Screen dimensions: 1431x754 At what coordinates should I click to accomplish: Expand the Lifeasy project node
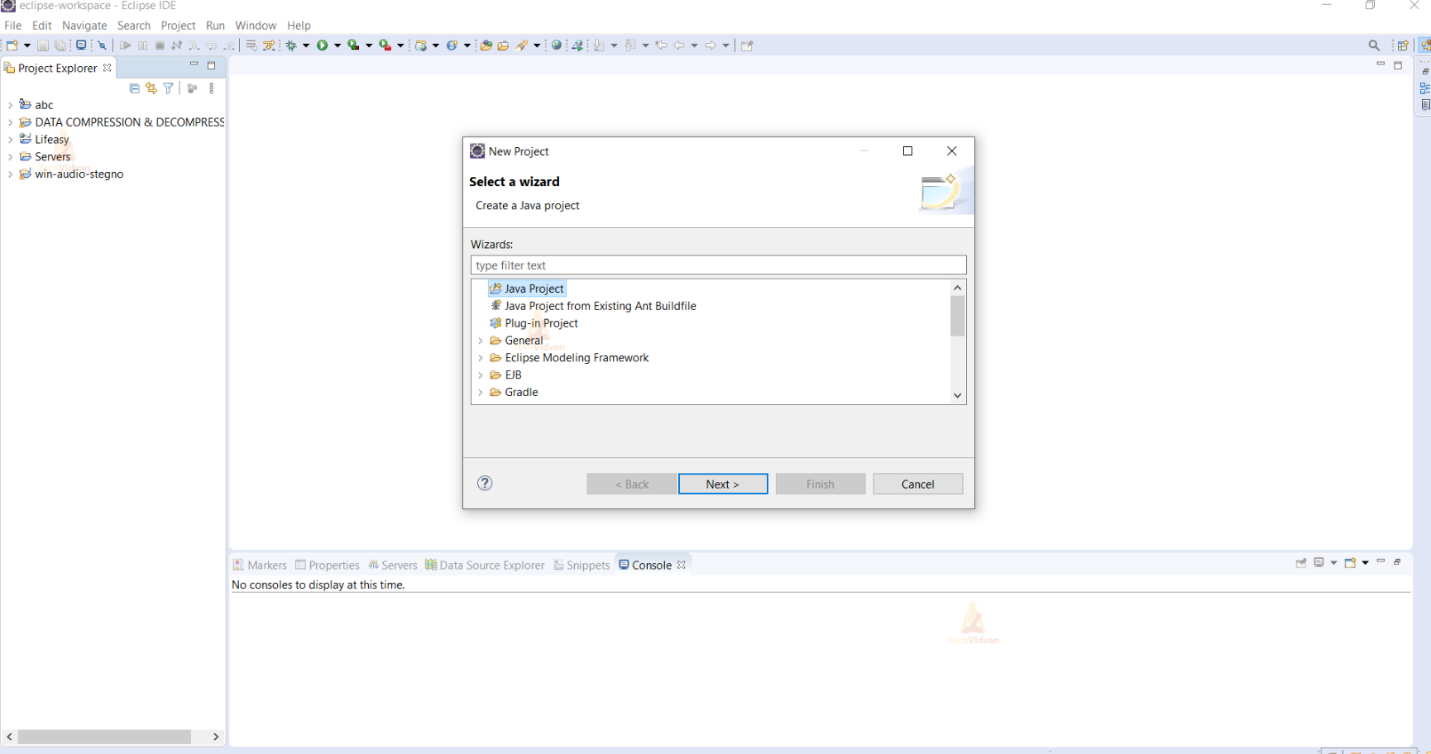coord(10,140)
